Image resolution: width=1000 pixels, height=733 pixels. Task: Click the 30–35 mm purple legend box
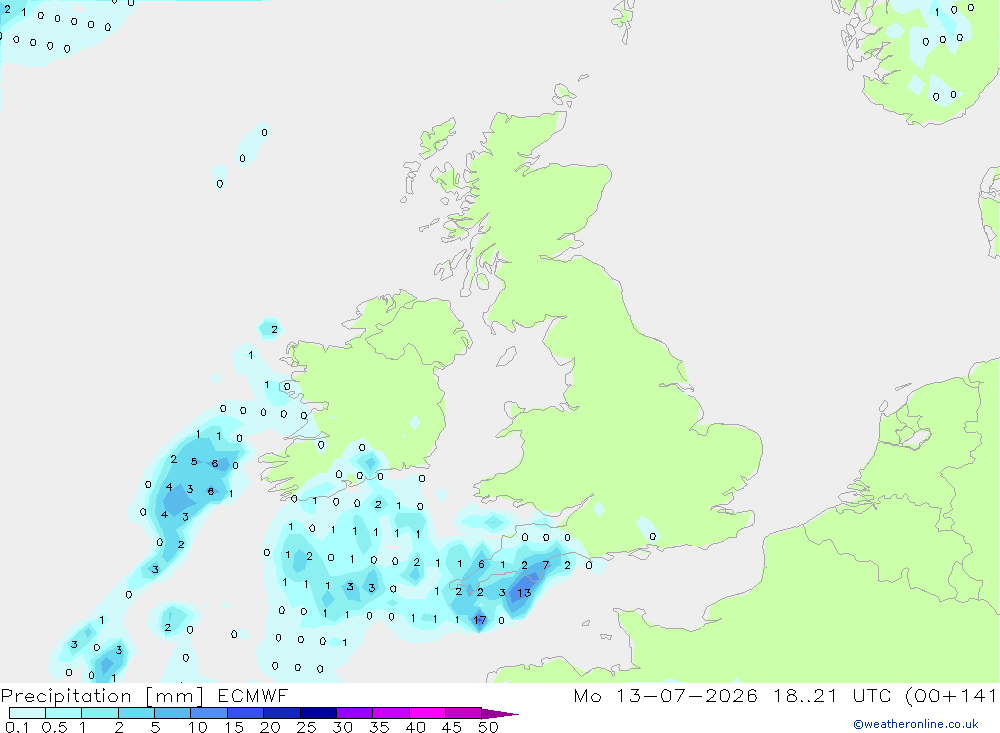(354, 713)
